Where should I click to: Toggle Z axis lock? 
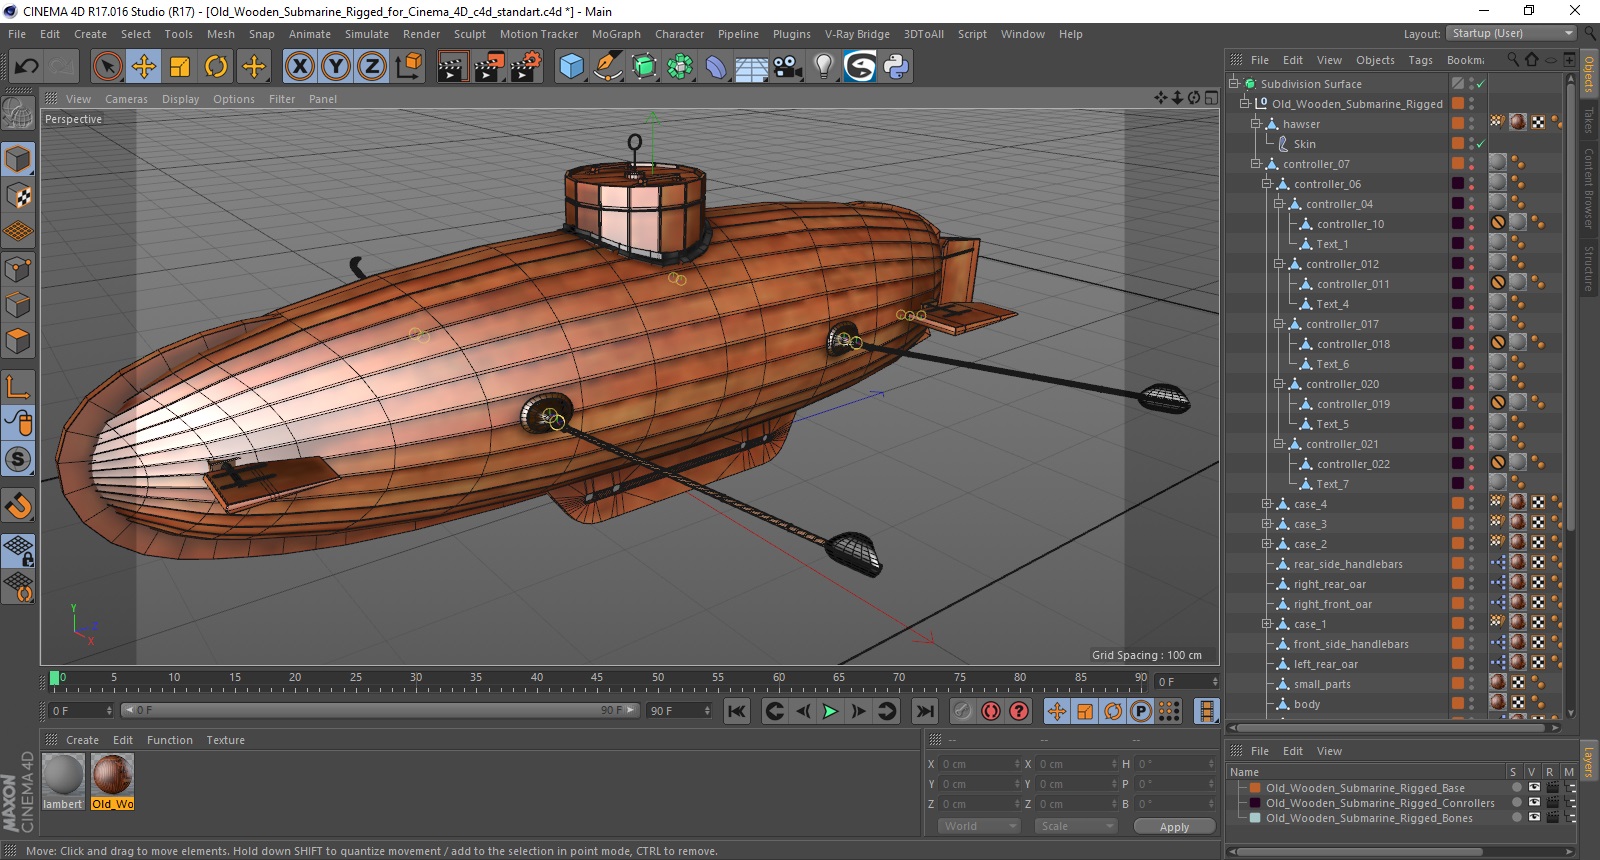(372, 67)
